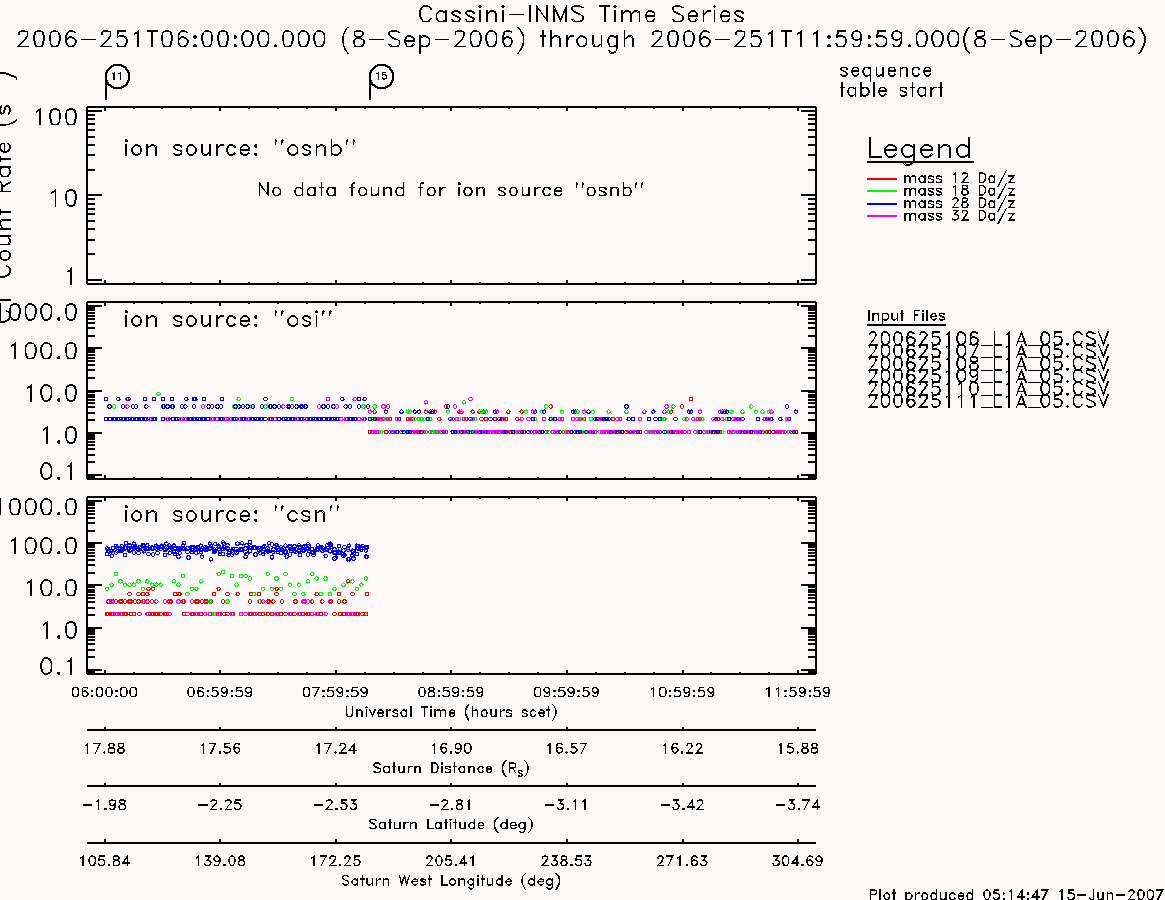Click the Saturn Latitude value -2.81
Image resolution: width=1165 pixels, height=900 pixels.
point(451,805)
